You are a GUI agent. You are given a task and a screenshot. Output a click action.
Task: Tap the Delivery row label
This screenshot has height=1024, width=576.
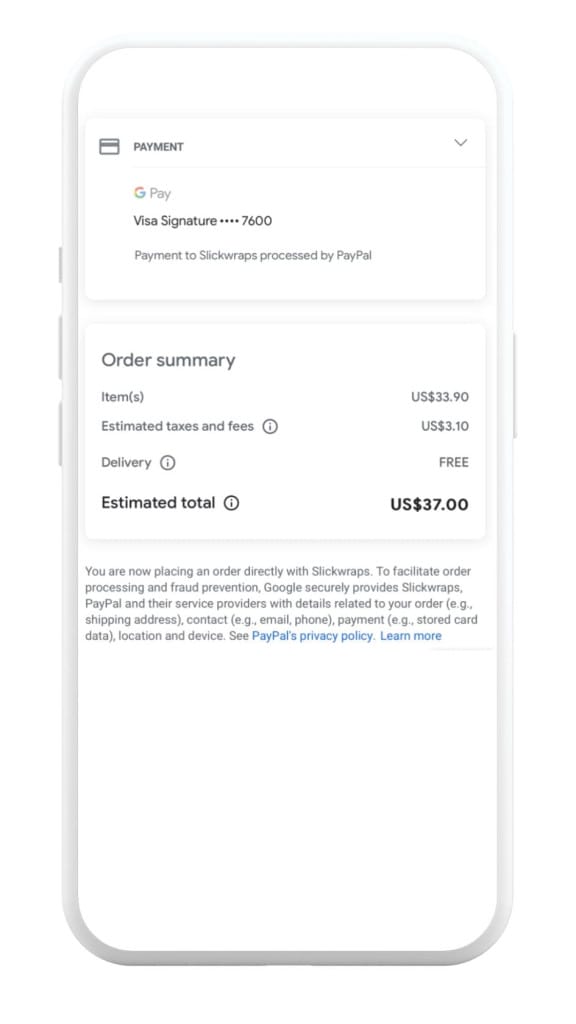click(x=126, y=462)
